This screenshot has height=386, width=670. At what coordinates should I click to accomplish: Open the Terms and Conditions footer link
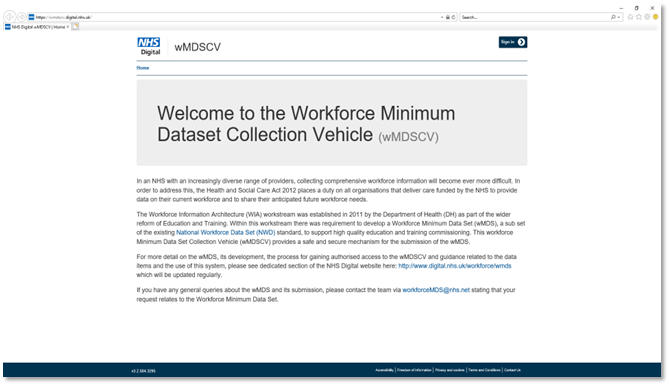[x=484, y=370]
